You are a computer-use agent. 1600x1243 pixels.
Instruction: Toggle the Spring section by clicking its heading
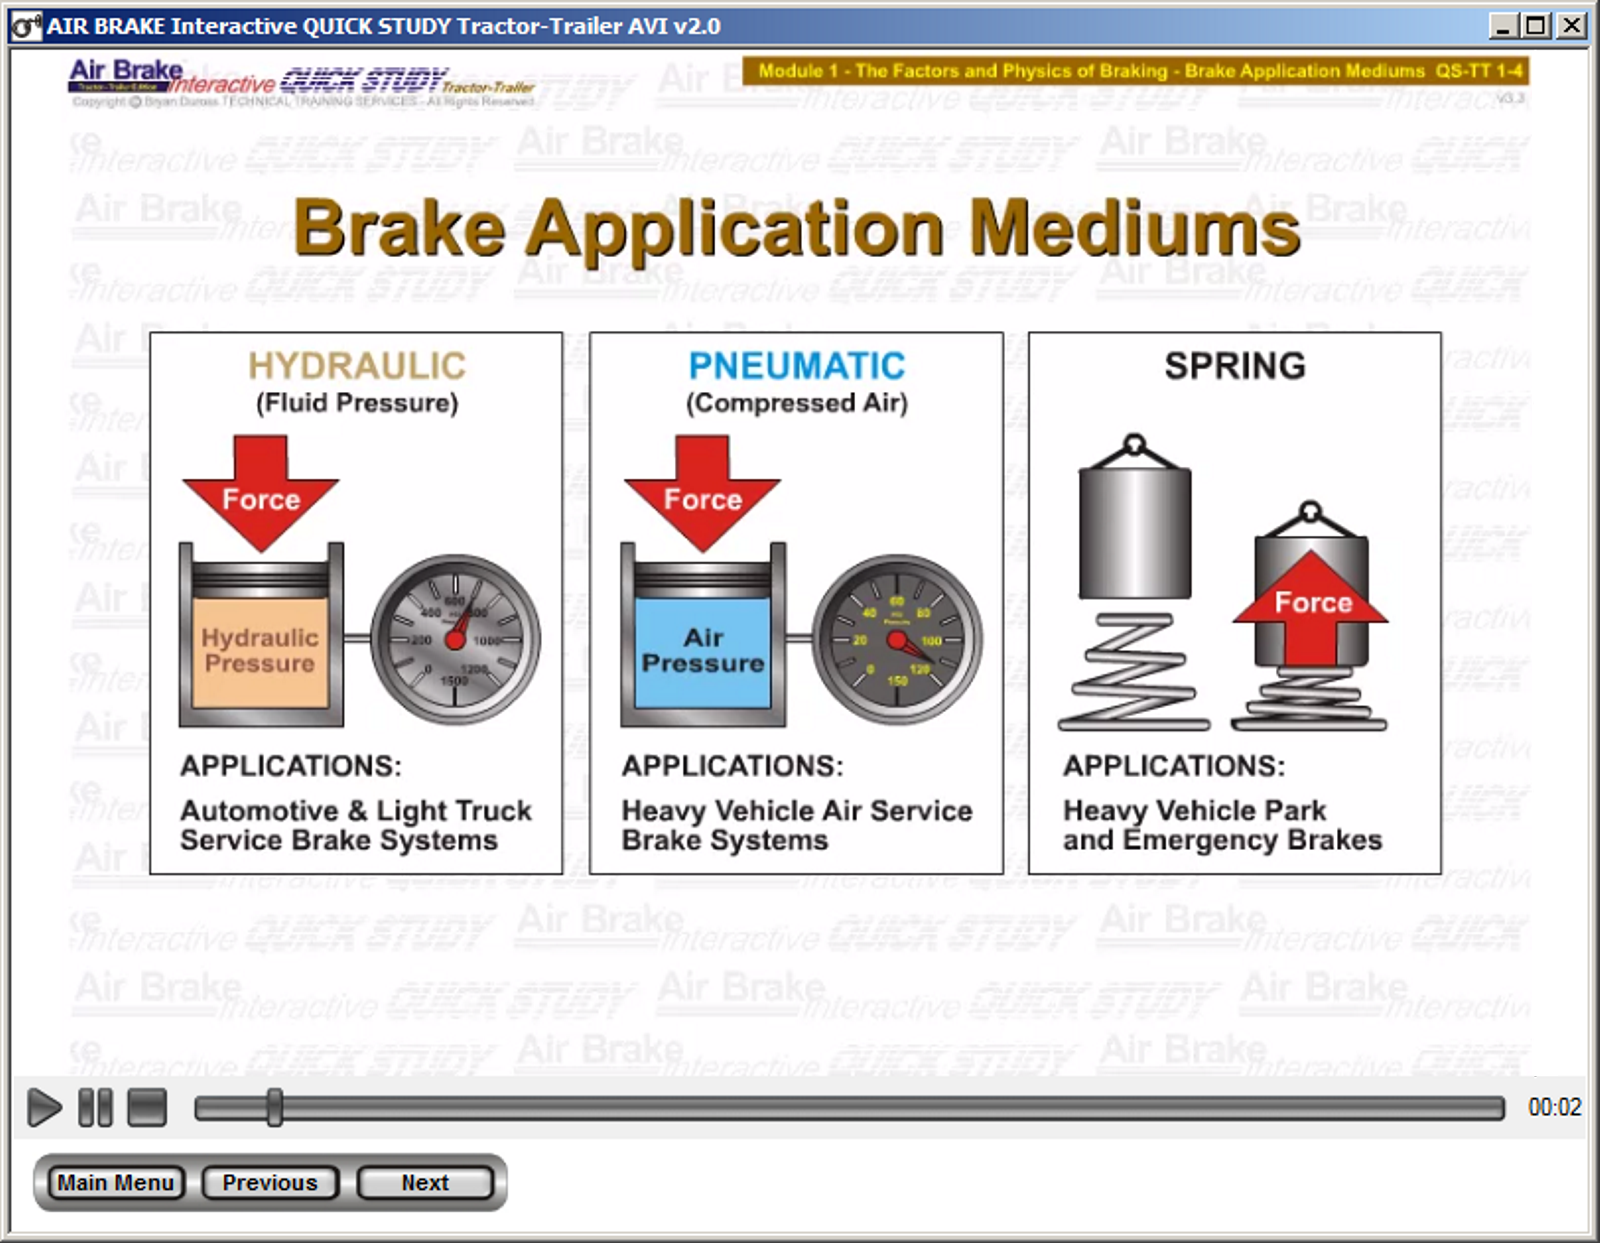(1234, 366)
